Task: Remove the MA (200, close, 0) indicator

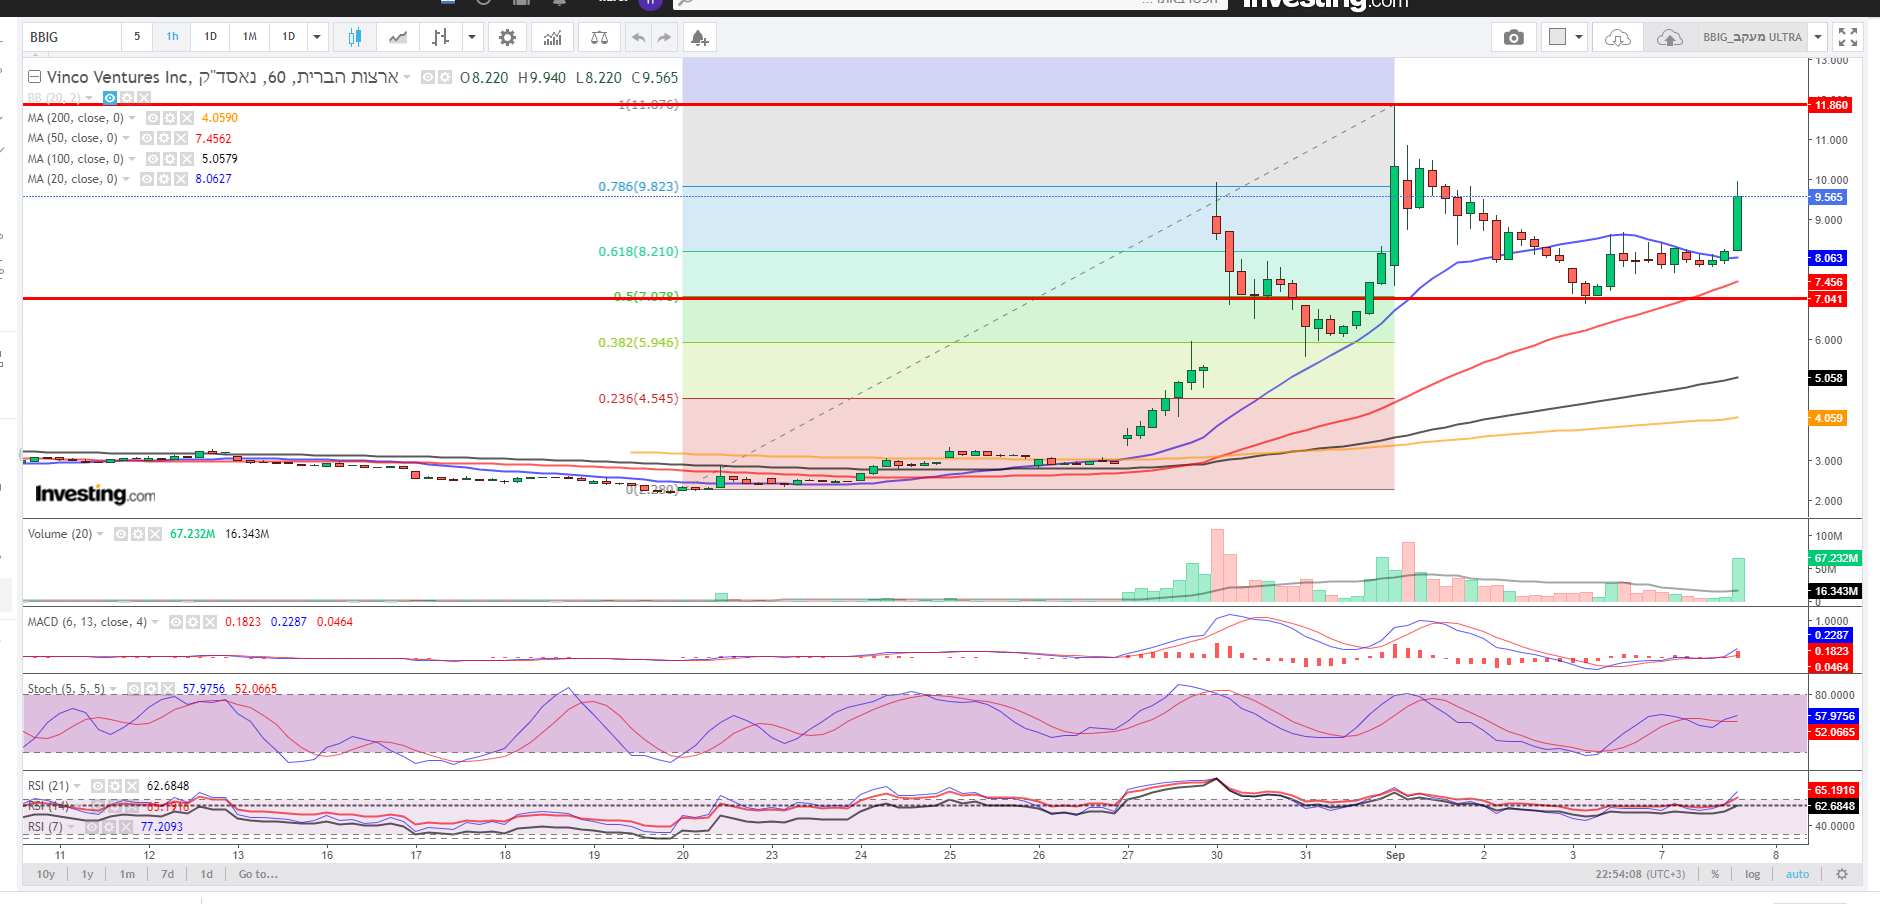Action: pyautogui.click(x=187, y=118)
